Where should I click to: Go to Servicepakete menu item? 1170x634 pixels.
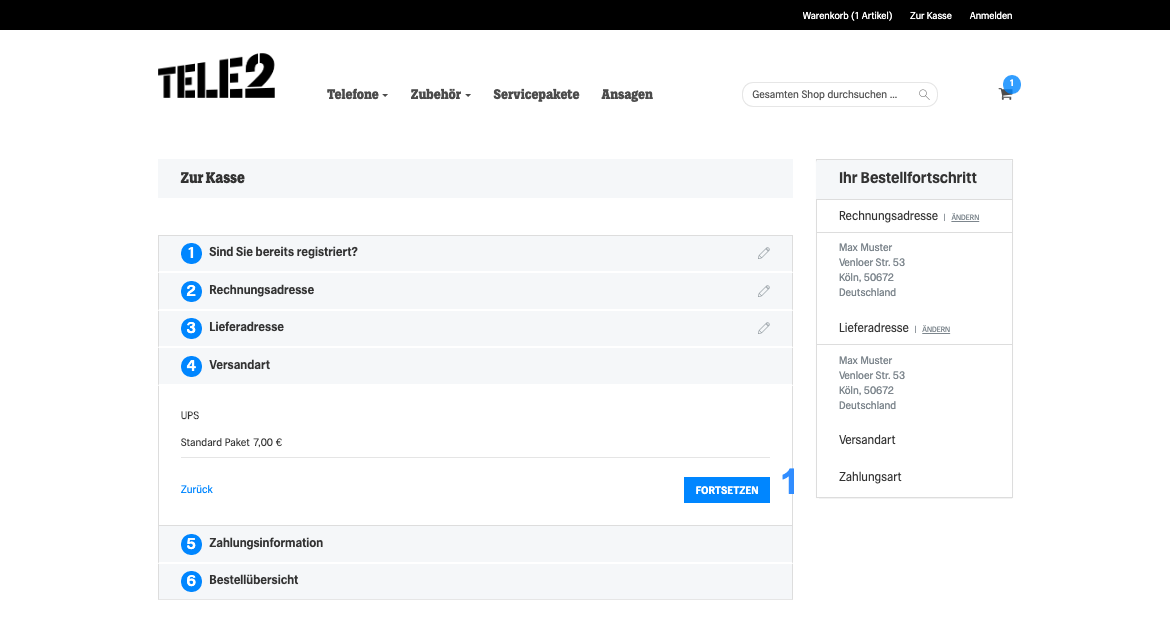[536, 95]
